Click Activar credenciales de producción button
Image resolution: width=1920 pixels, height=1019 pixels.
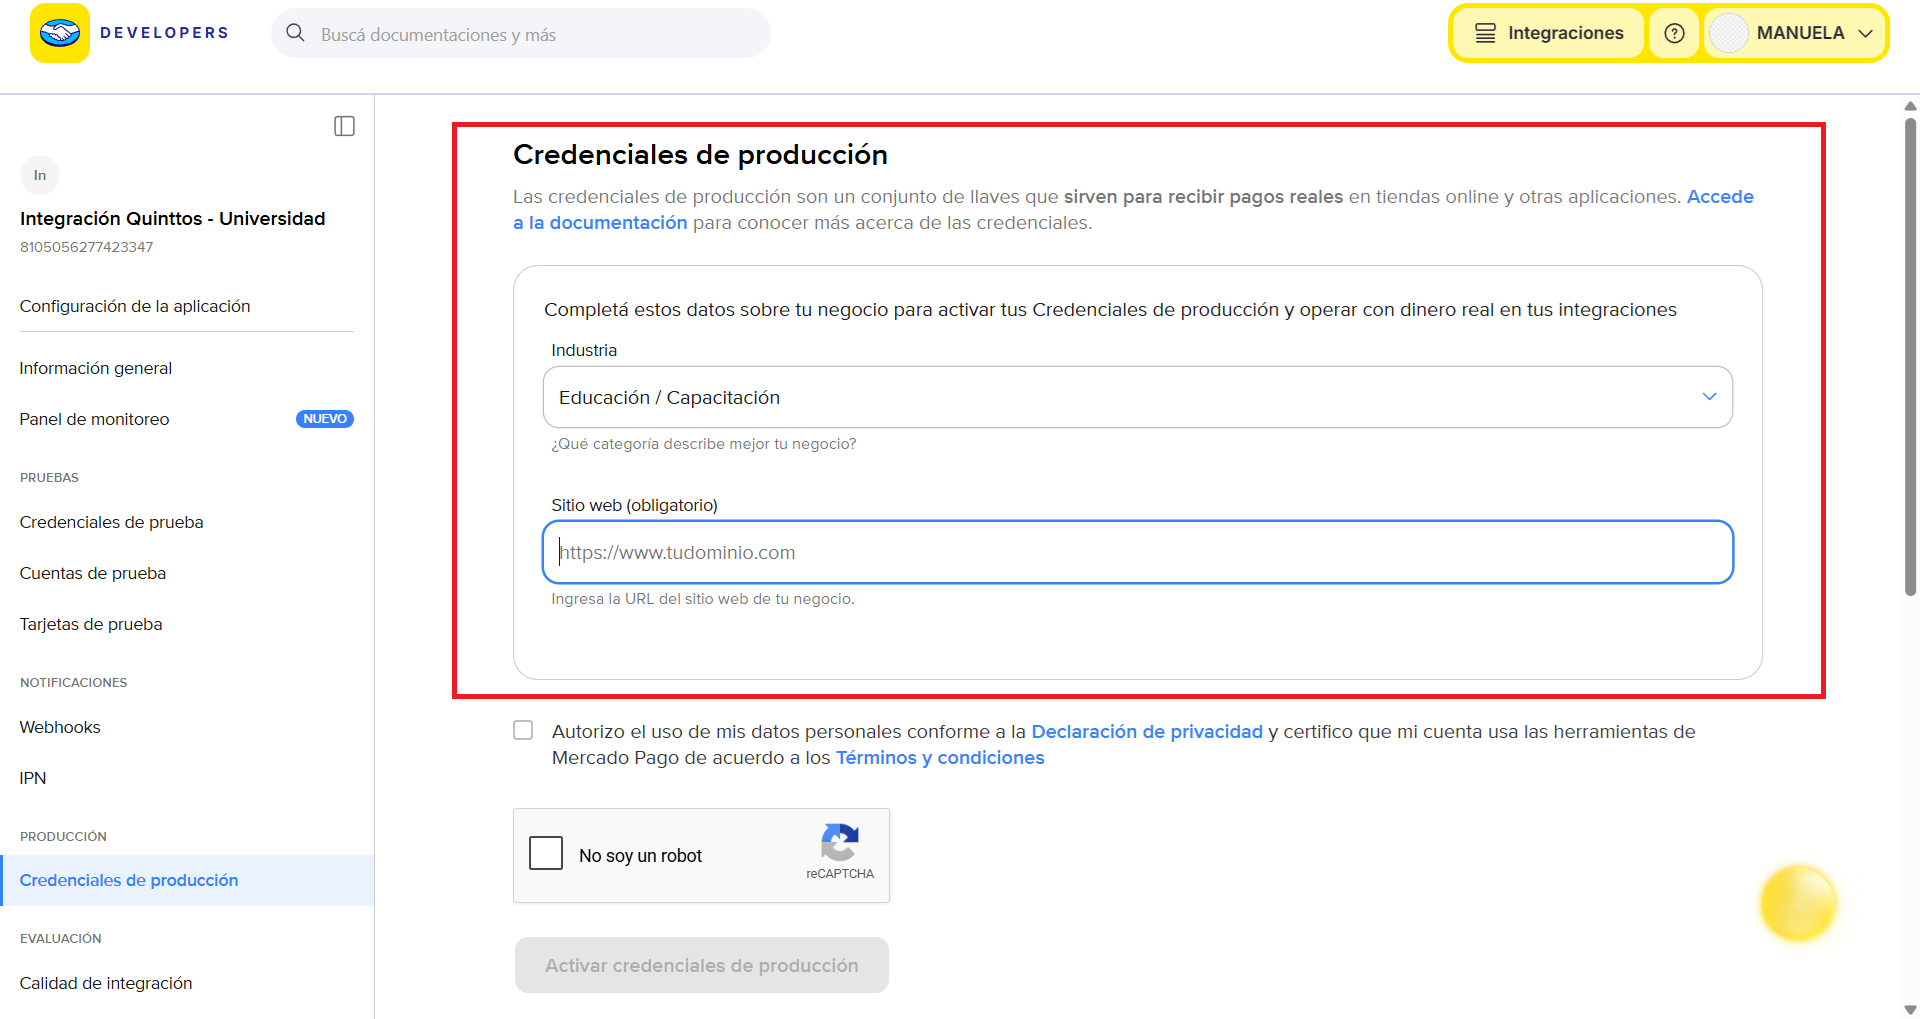tap(702, 965)
